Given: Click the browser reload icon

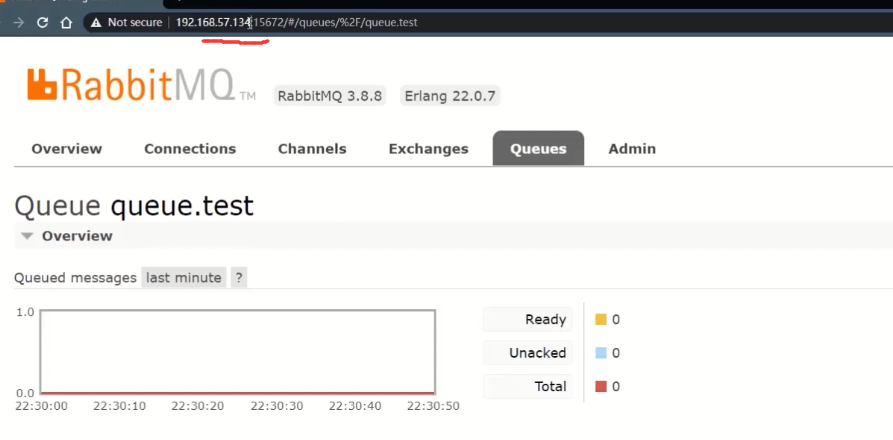Looking at the screenshot, I should point(42,22).
